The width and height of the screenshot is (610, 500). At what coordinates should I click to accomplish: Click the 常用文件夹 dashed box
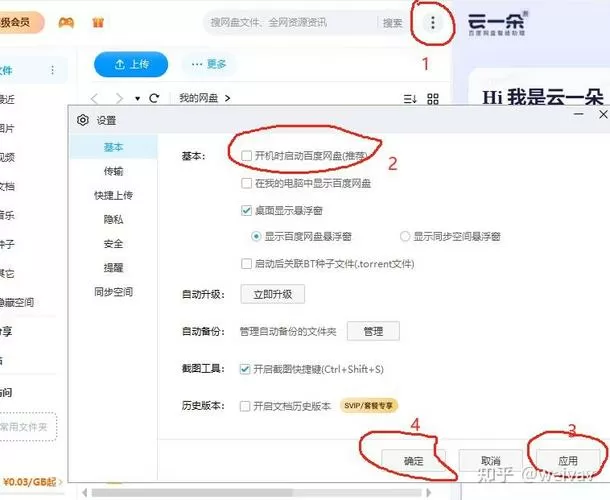pos(27,427)
